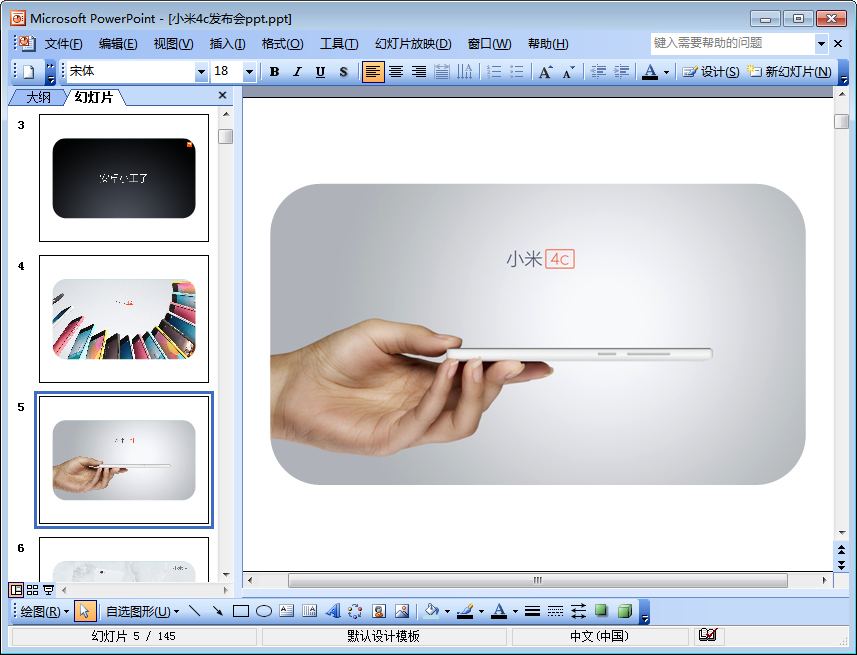Viewport: 857px width, 655px height.
Task: Open the 视图 (View) menu
Action: 173,44
